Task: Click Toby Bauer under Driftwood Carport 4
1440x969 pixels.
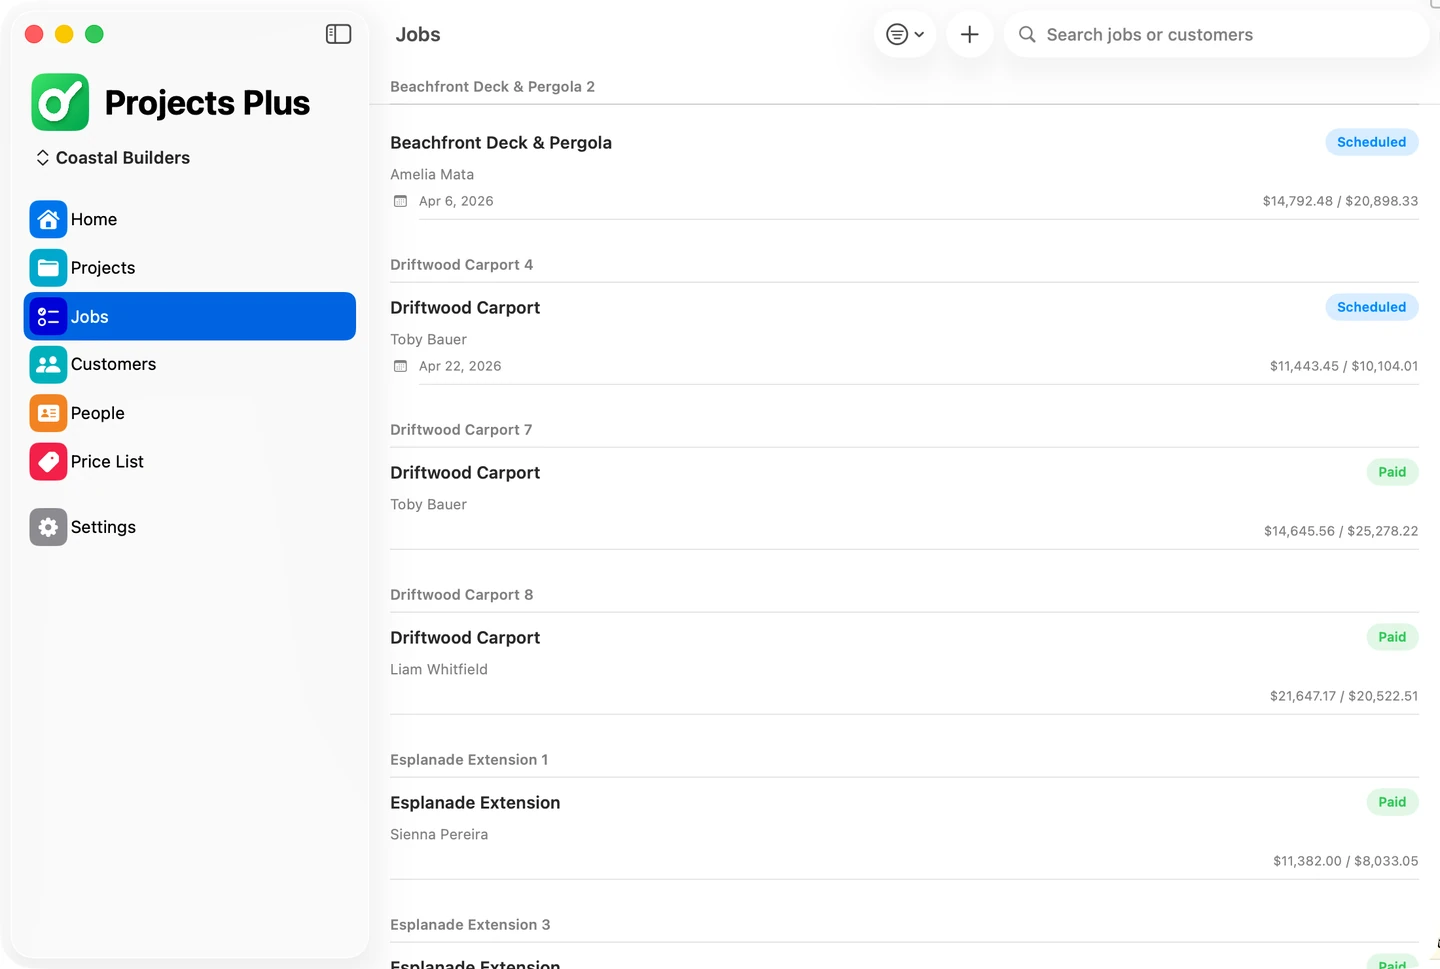Action: pos(428,339)
